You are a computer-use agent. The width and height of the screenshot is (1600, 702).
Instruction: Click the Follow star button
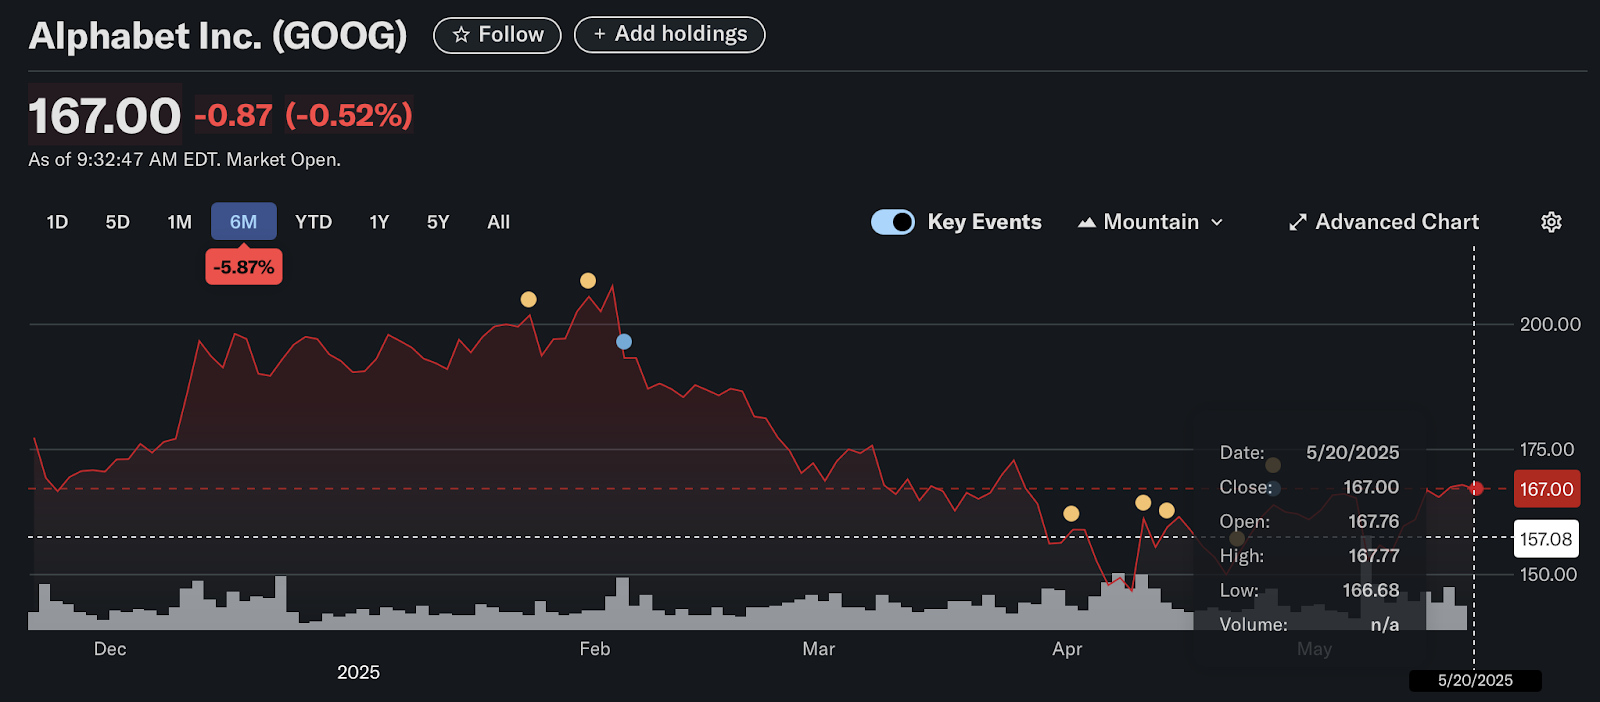pyautogui.click(x=497, y=35)
